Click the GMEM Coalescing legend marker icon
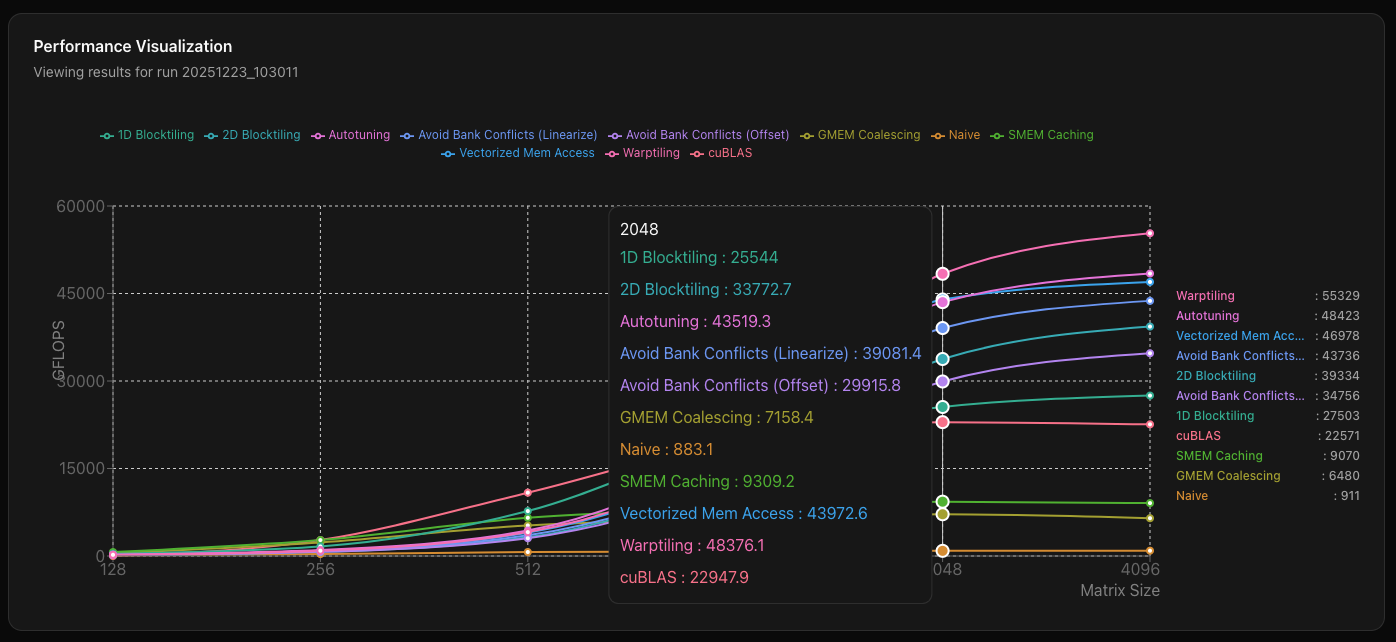1396x642 pixels. click(807, 135)
